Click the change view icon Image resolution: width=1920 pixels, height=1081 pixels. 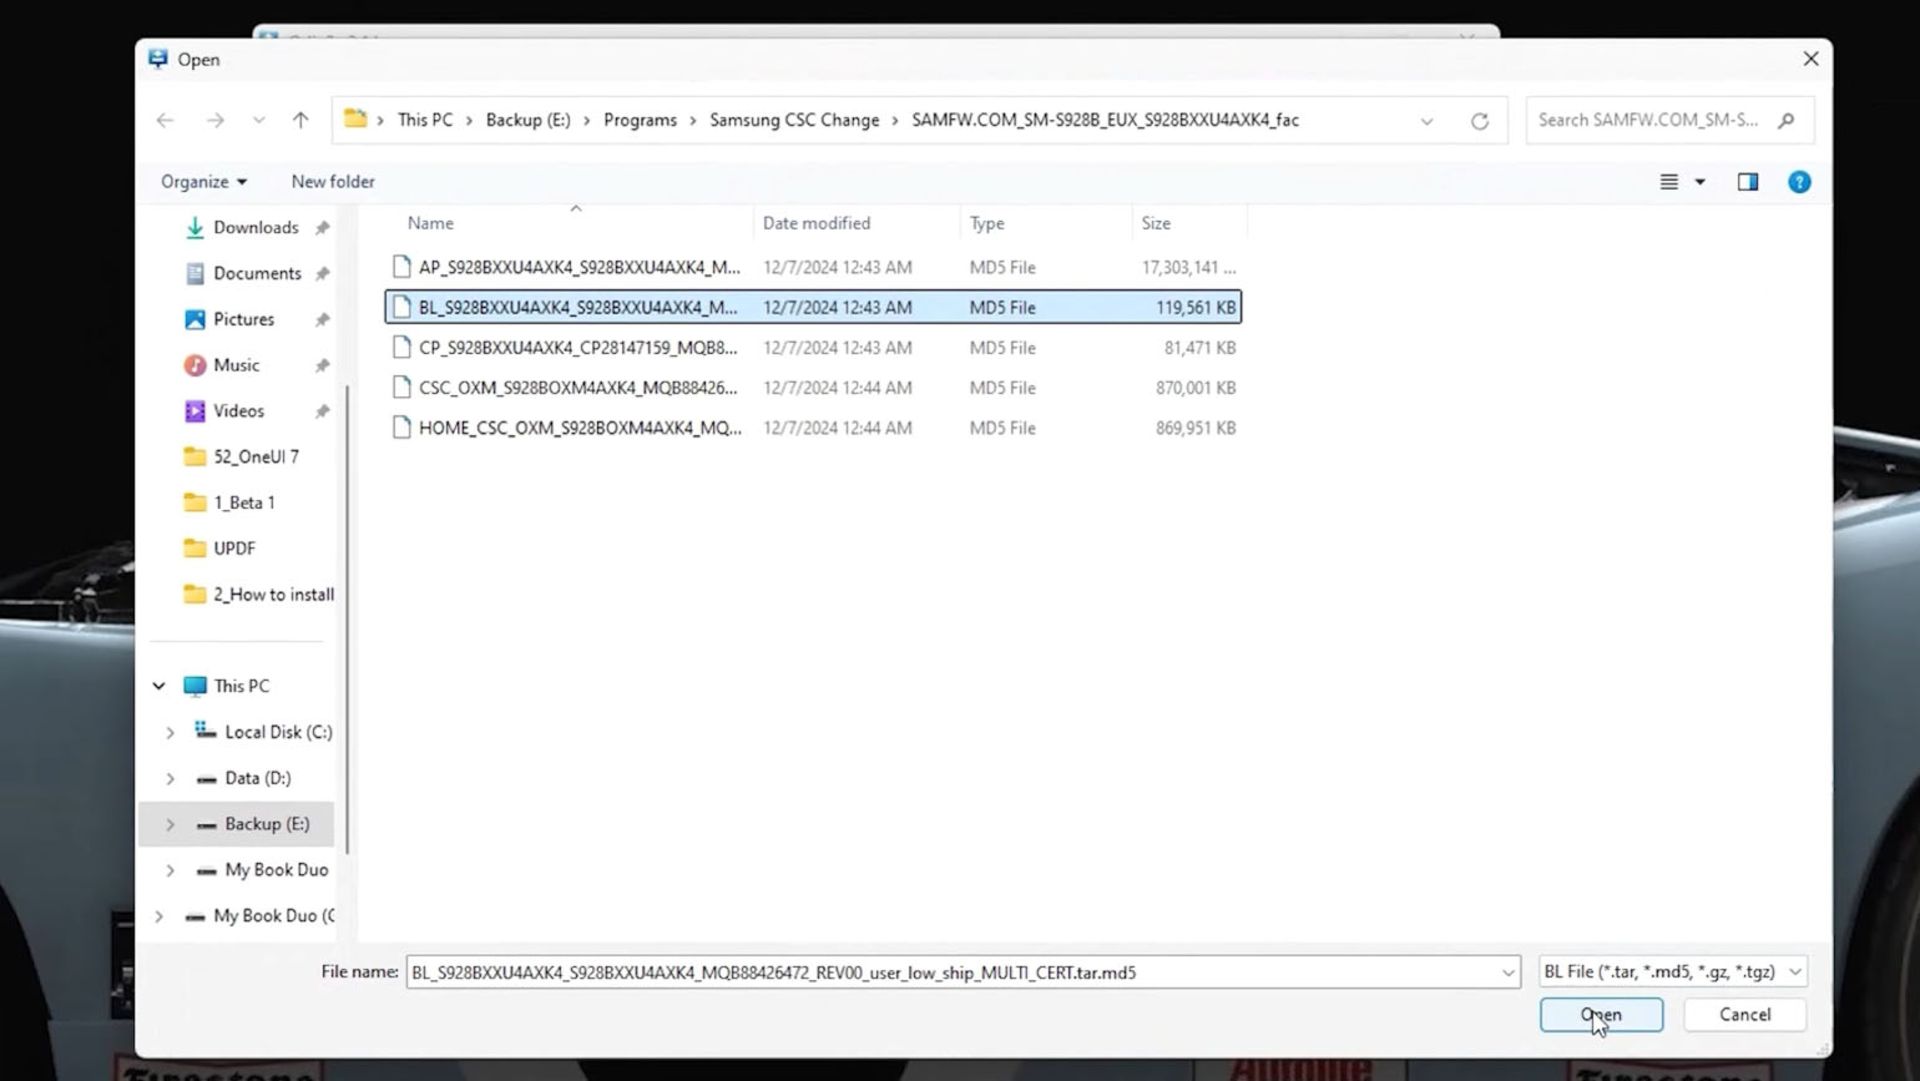tap(1669, 182)
